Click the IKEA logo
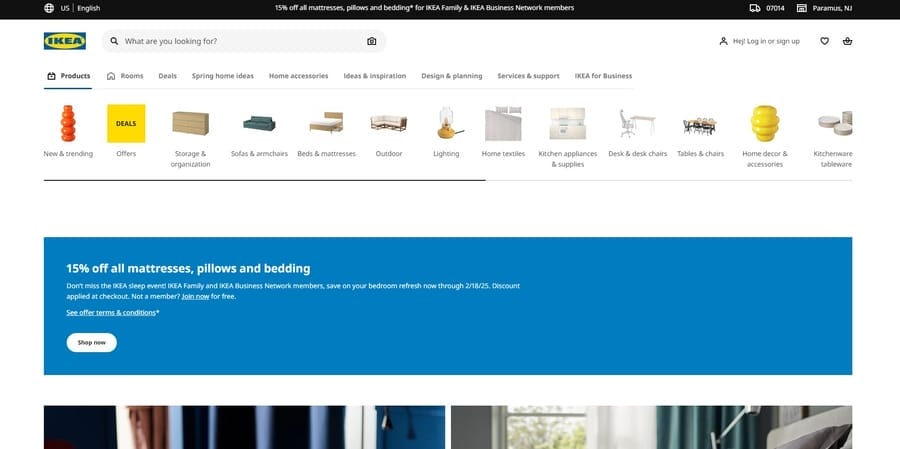Image resolution: width=900 pixels, height=449 pixels. click(65, 41)
